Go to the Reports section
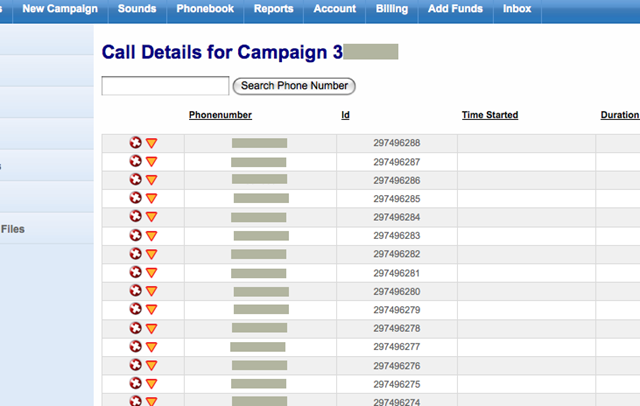This screenshot has height=406, width=640. click(273, 9)
